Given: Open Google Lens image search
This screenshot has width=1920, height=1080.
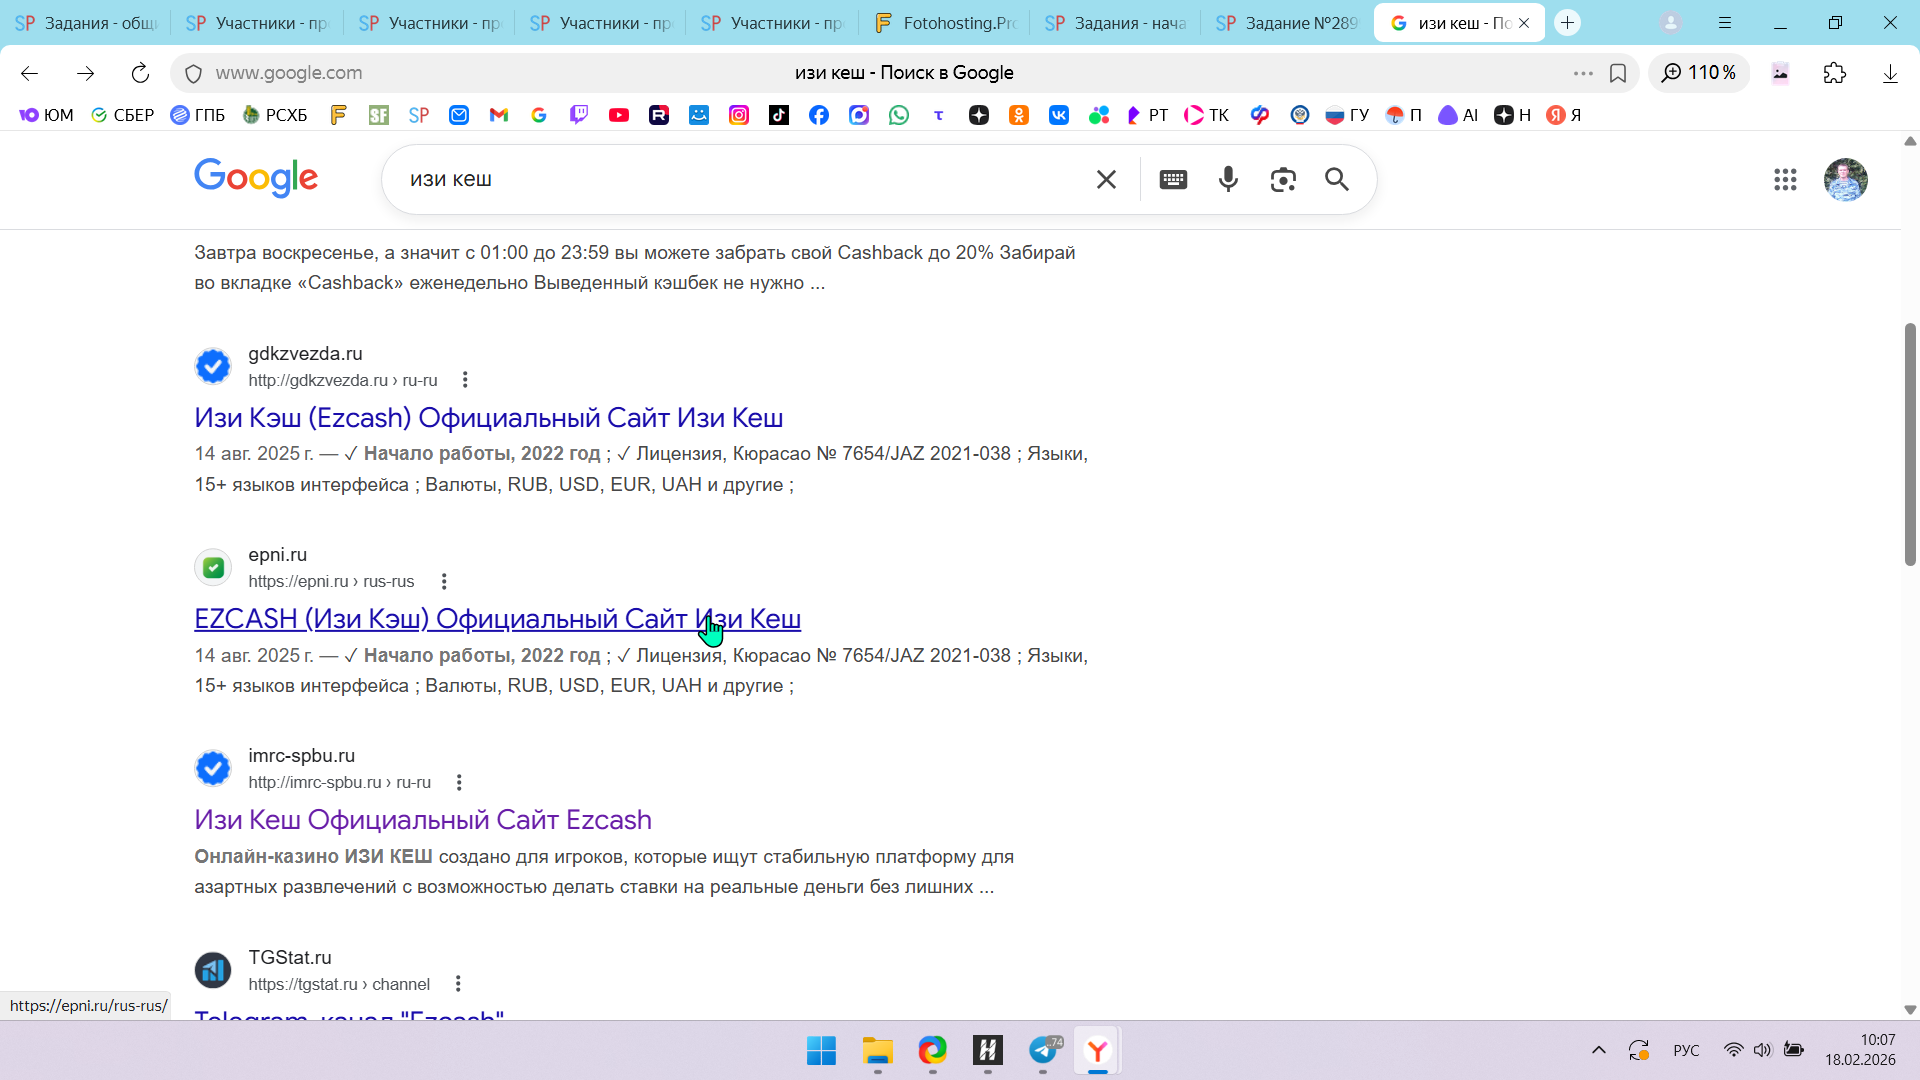Looking at the screenshot, I should tap(1283, 179).
